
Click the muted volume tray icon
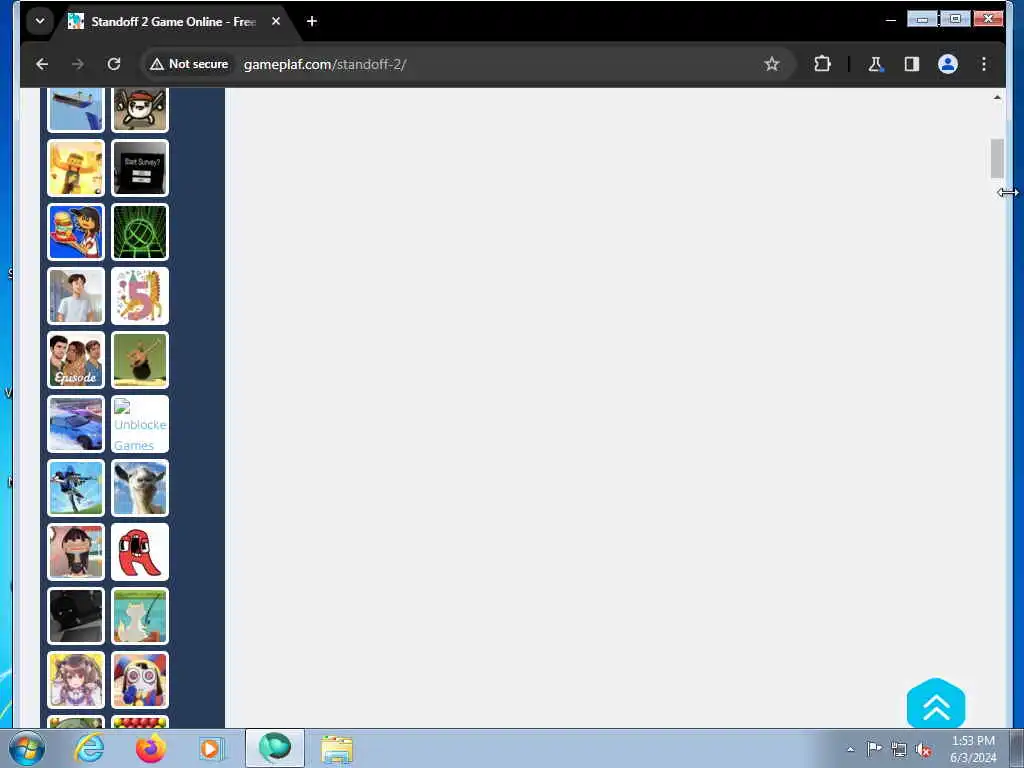(x=923, y=749)
